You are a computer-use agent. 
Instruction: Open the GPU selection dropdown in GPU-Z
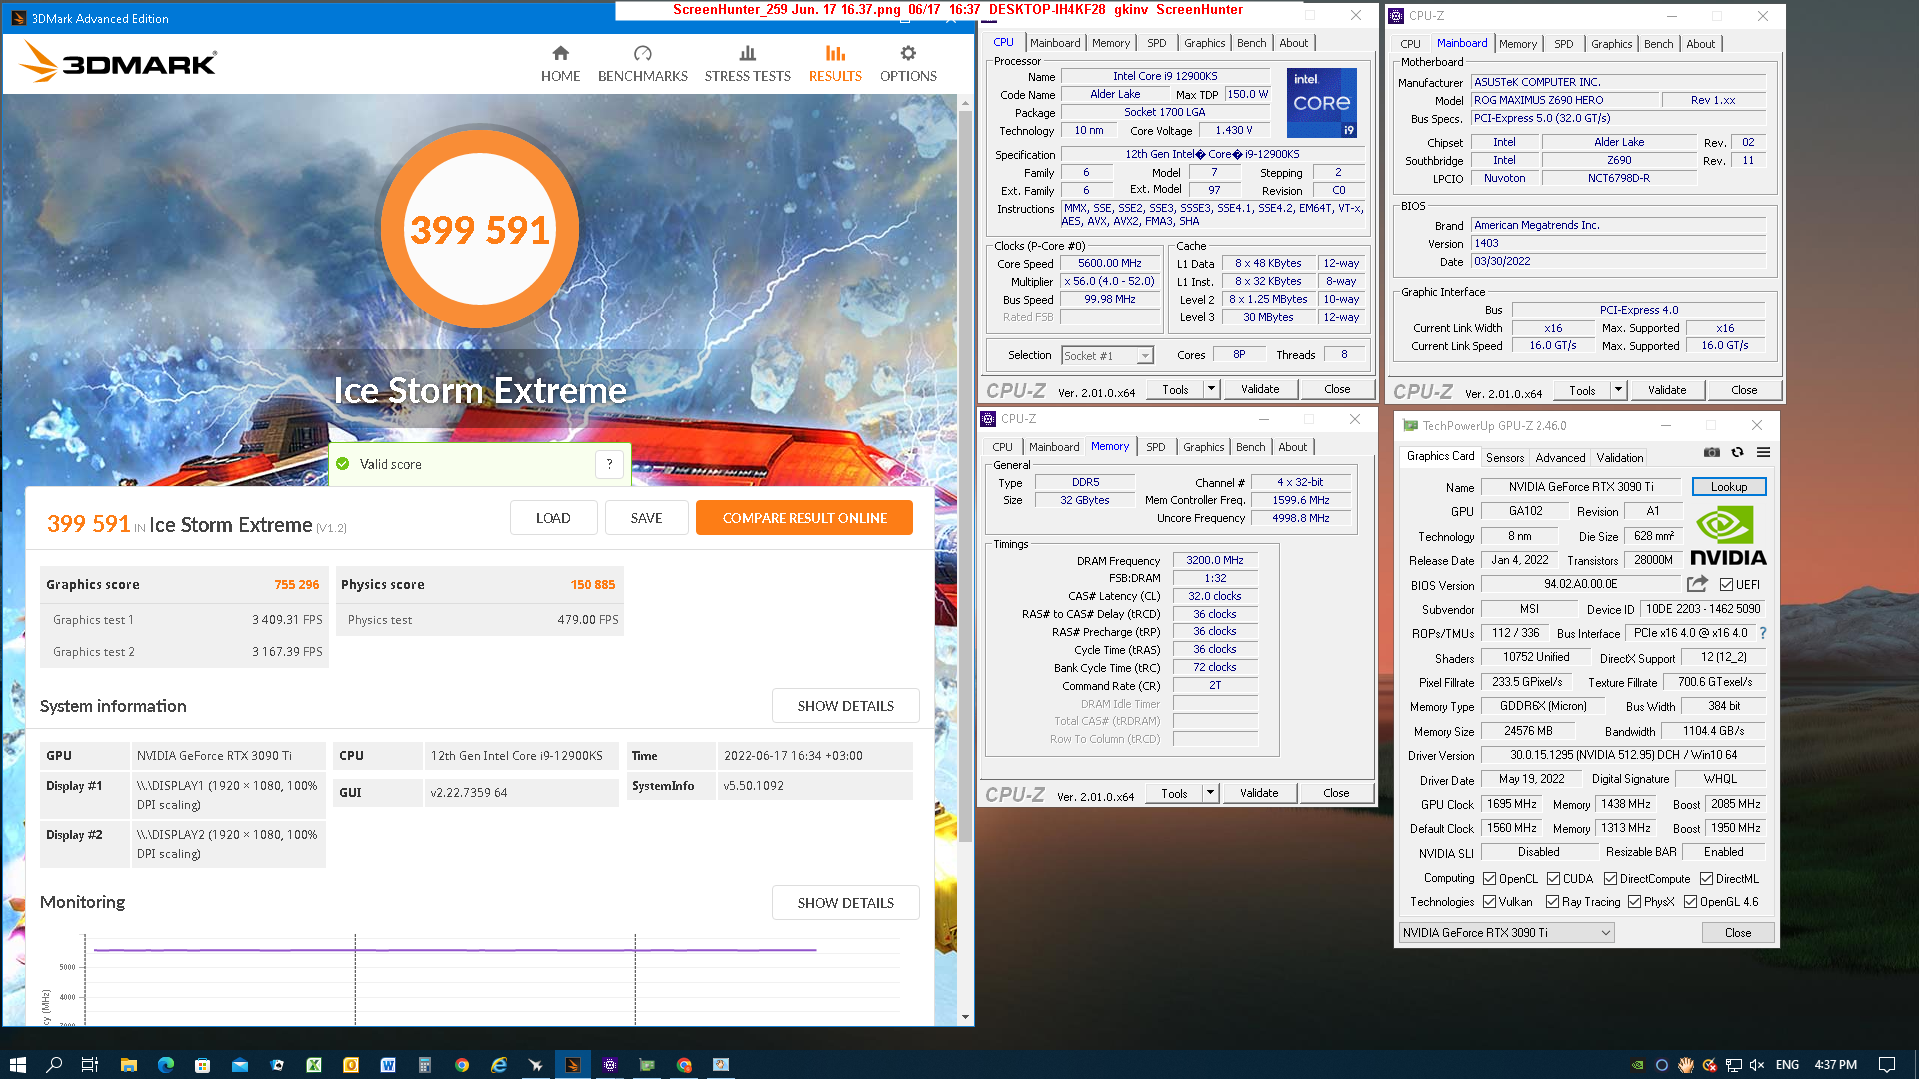point(1506,932)
